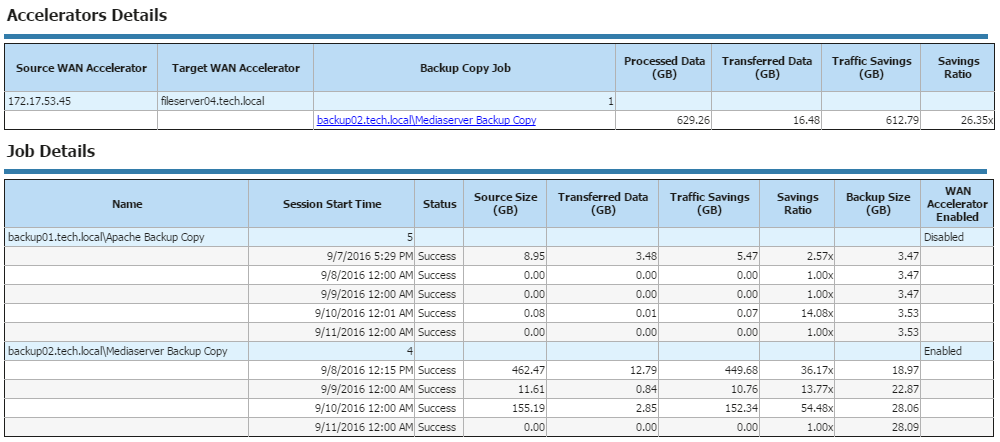Select the 629.26 processed data value

point(663,120)
